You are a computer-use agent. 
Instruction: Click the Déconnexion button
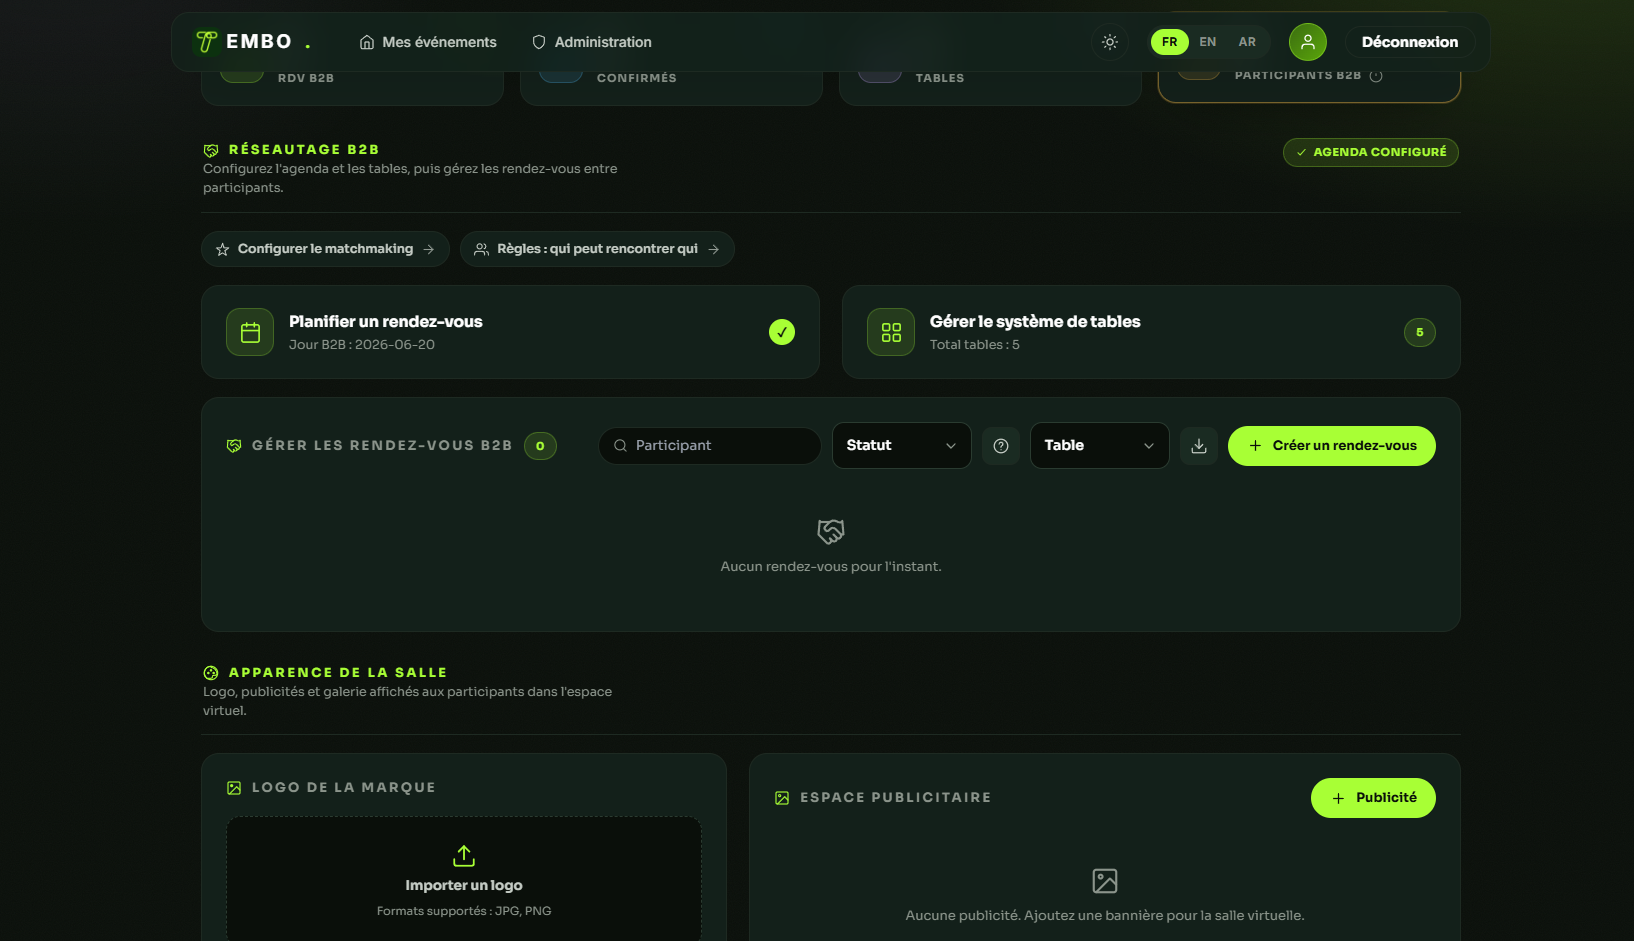point(1410,42)
